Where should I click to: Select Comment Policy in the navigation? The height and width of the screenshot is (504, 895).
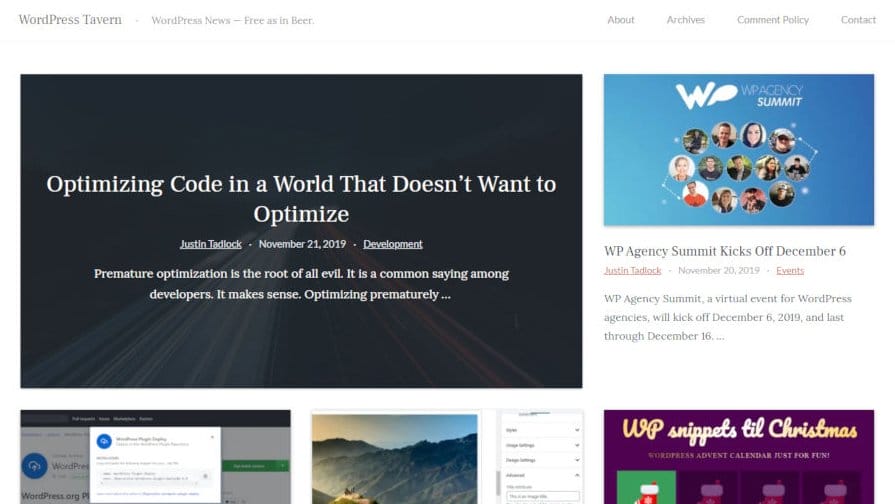772,20
